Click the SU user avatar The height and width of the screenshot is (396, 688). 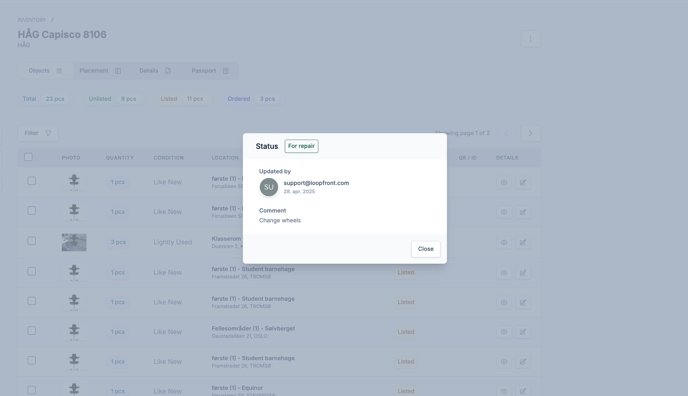click(x=269, y=187)
